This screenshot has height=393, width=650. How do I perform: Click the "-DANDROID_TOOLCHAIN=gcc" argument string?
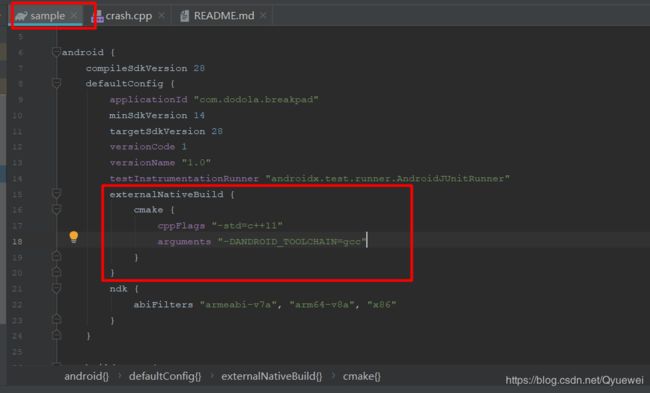tap(292, 241)
